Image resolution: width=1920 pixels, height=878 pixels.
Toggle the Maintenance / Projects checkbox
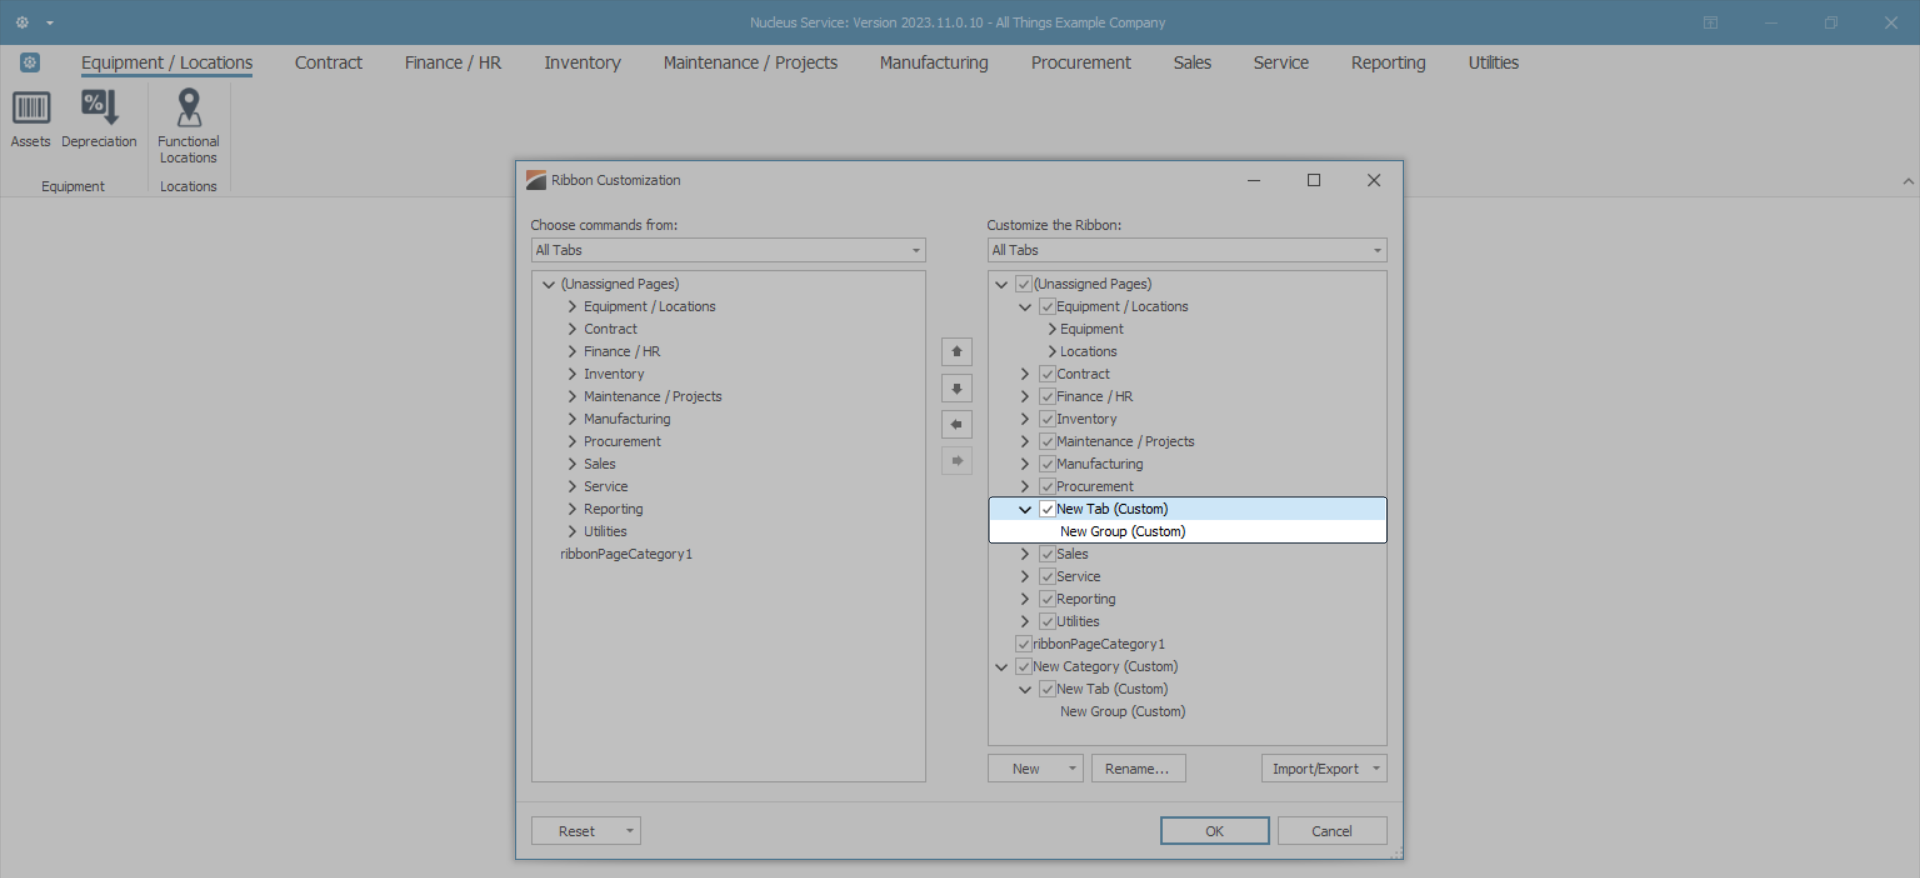tap(1047, 442)
